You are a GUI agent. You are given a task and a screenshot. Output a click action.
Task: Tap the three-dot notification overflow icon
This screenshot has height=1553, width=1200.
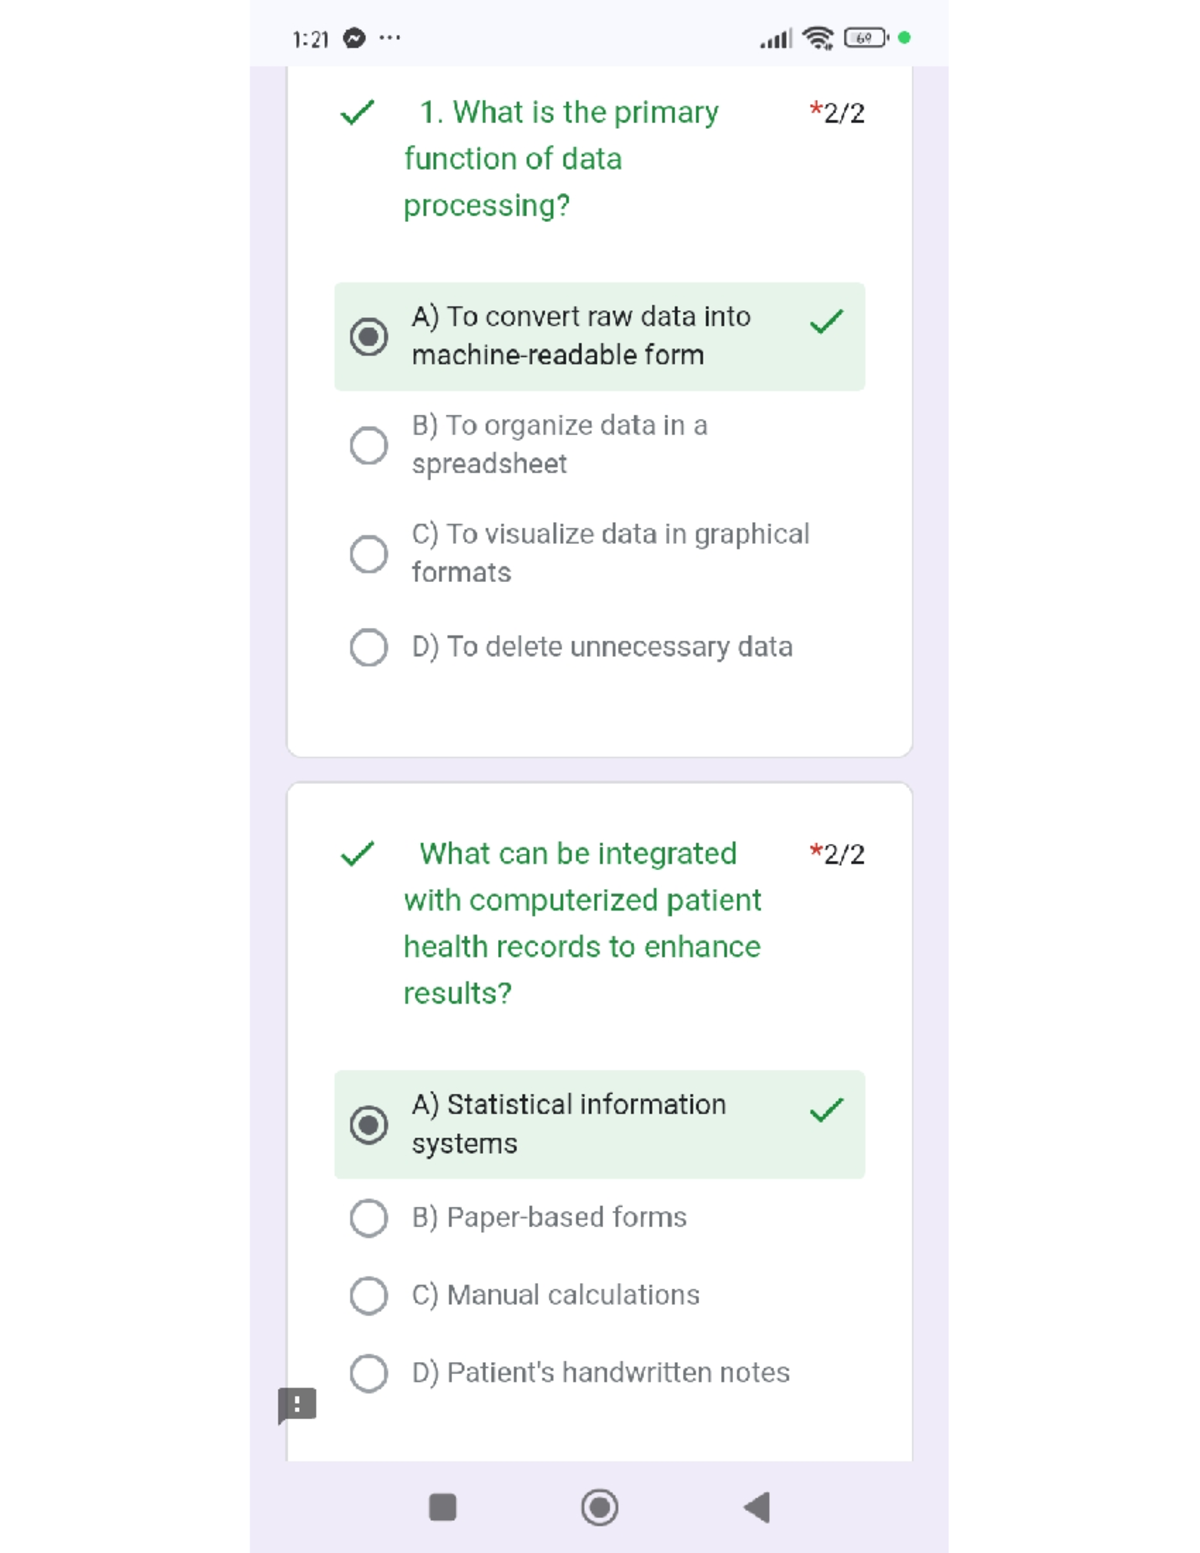click(390, 38)
